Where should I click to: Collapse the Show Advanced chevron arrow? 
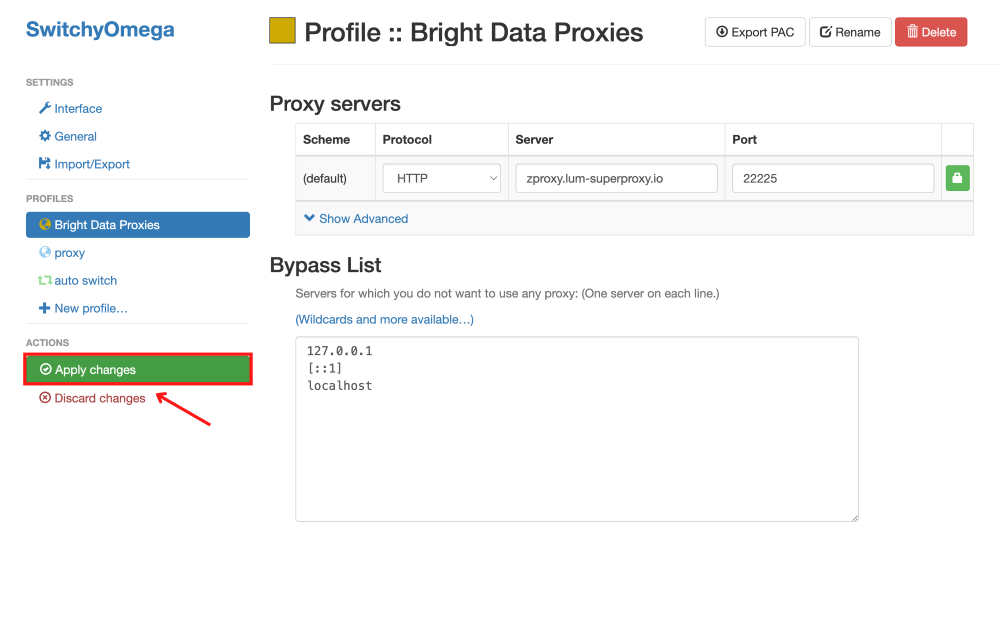point(308,218)
